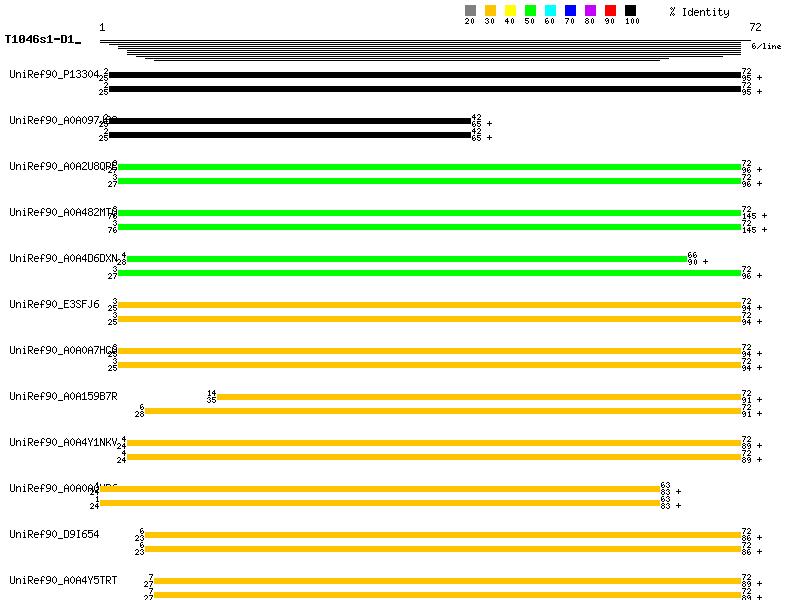This screenshot has width=800, height=600.
Task: Select the green 50% identity legend swatch
Action: tap(530, 11)
